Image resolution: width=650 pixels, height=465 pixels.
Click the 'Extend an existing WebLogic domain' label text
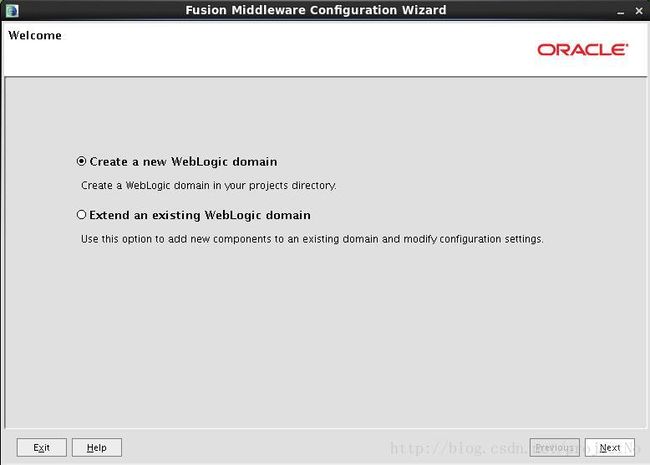click(200, 215)
